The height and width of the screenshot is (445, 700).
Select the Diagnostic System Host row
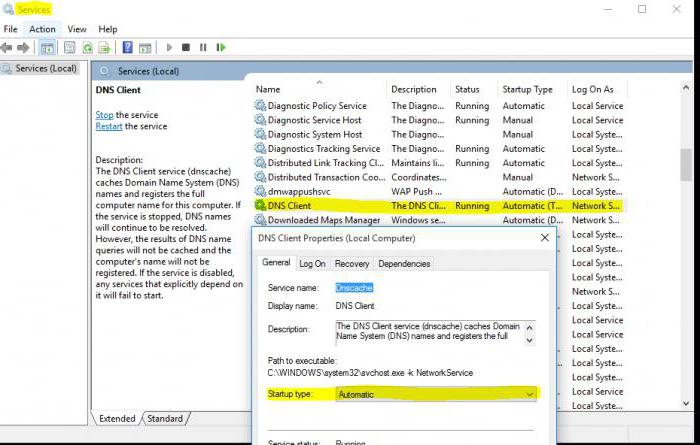(x=439, y=134)
